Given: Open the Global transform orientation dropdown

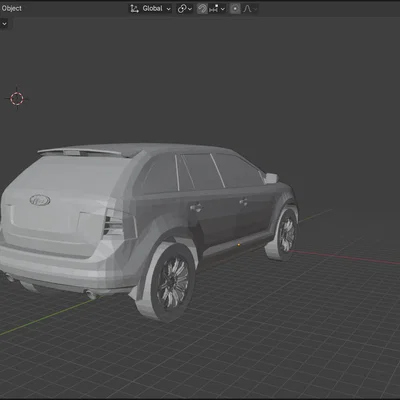Looking at the screenshot, I should (x=151, y=9).
